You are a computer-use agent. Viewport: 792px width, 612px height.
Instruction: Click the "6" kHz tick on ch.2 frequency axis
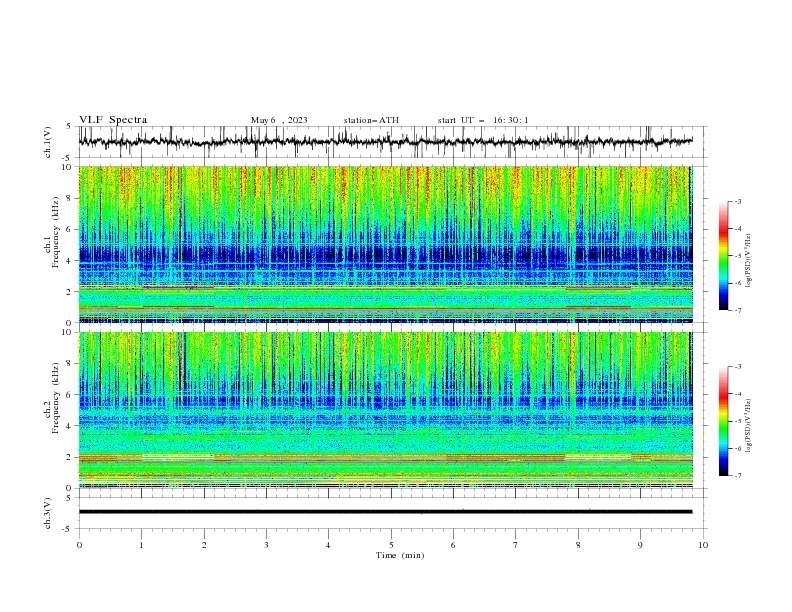[x=70, y=394]
